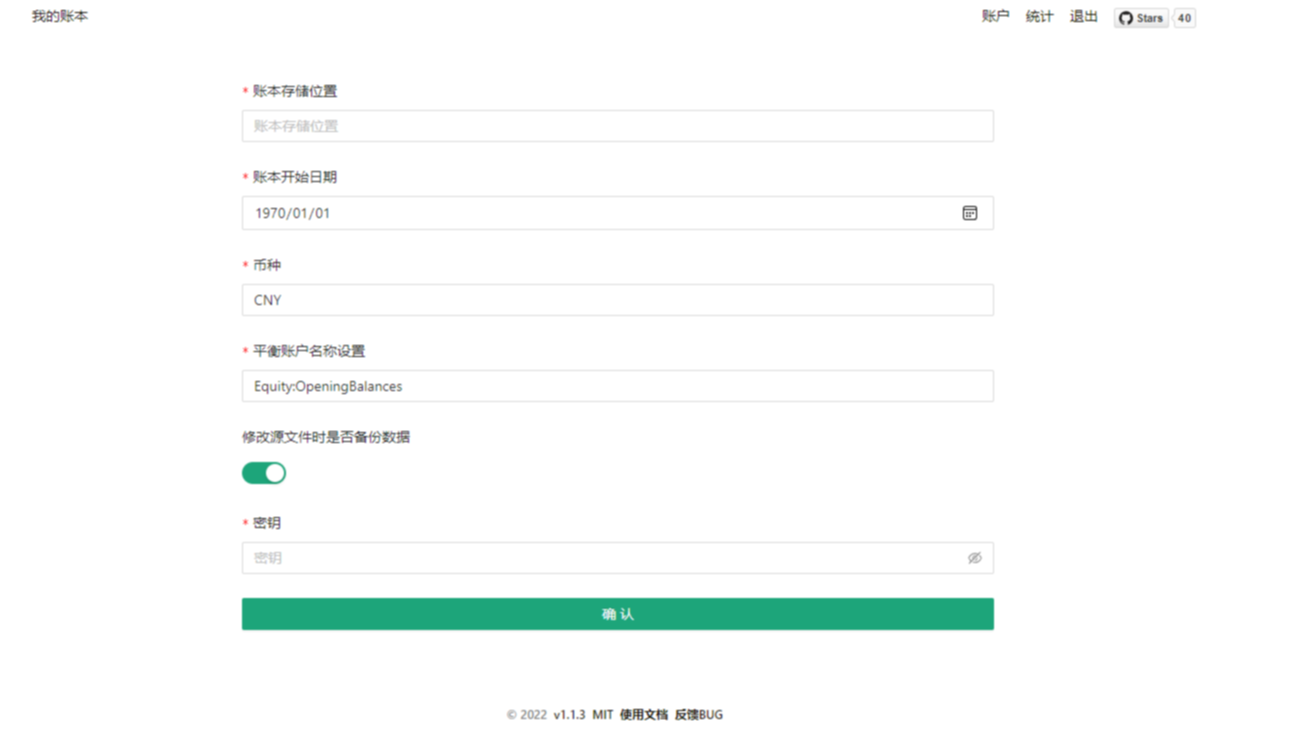Click the © 2022 footer text
The image size is (1307, 742).
527,714
